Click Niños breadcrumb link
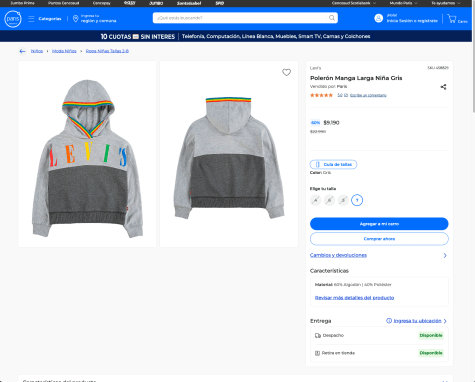475x382 pixels. (x=37, y=51)
